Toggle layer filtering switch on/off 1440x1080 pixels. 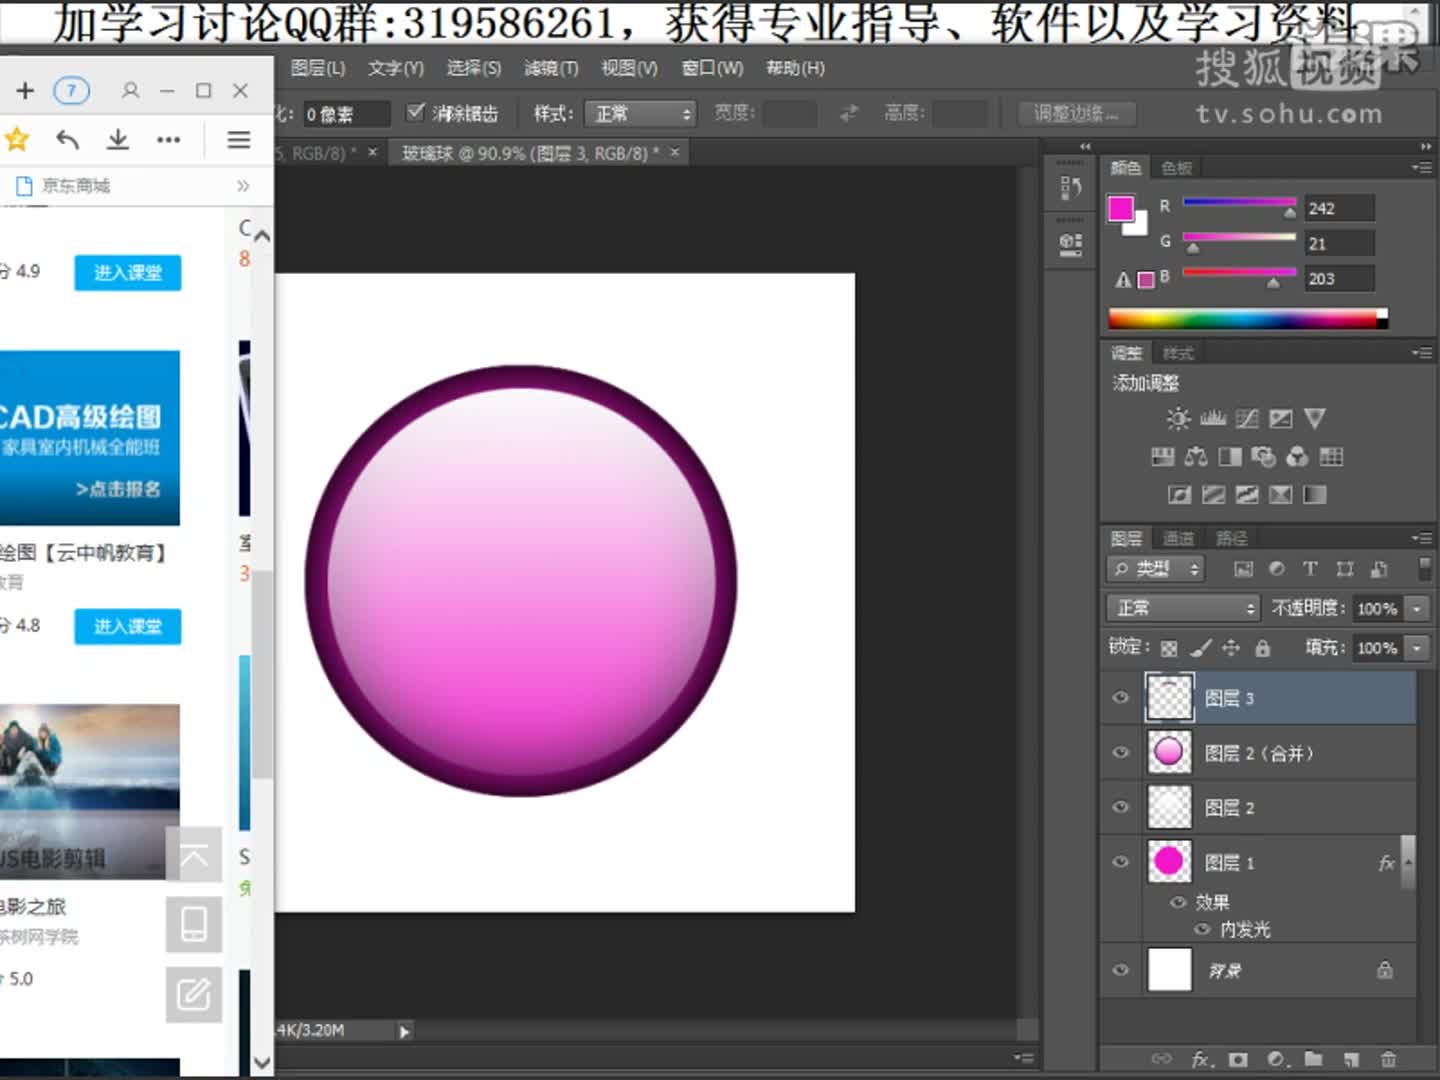point(1425,569)
